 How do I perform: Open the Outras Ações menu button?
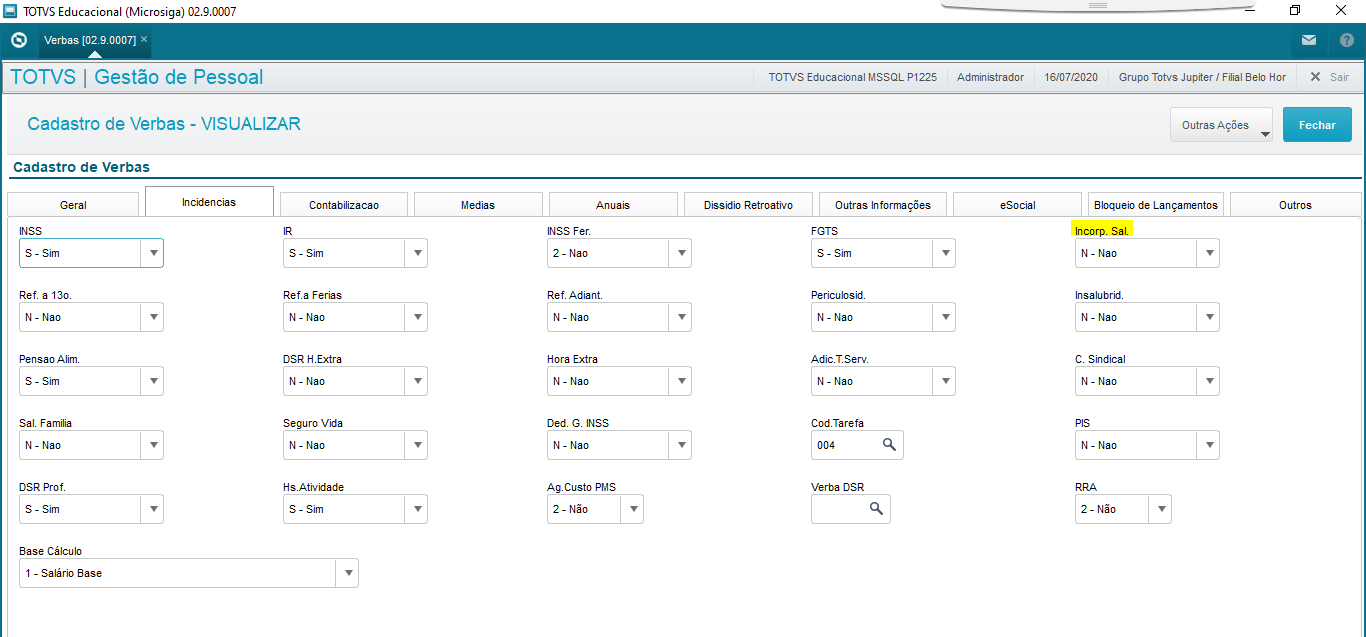pos(1221,125)
